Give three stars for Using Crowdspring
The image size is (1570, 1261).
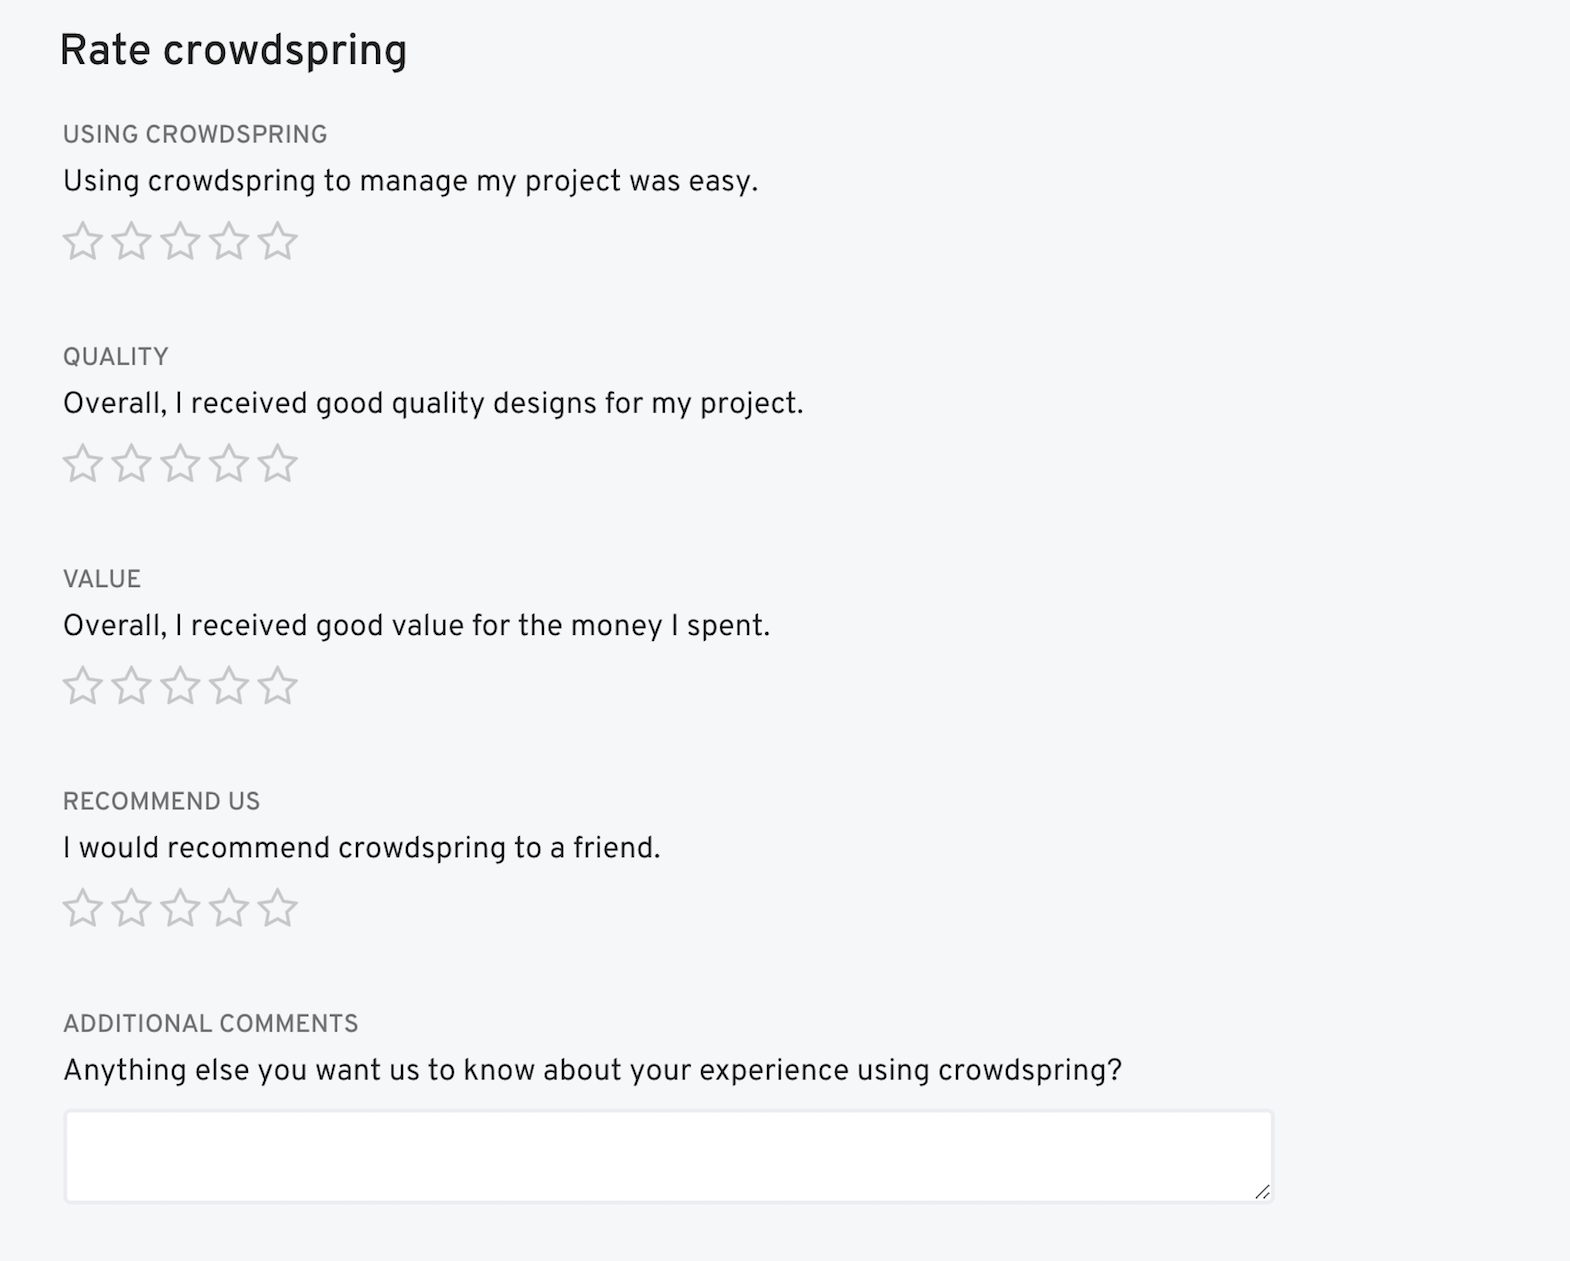click(181, 240)
